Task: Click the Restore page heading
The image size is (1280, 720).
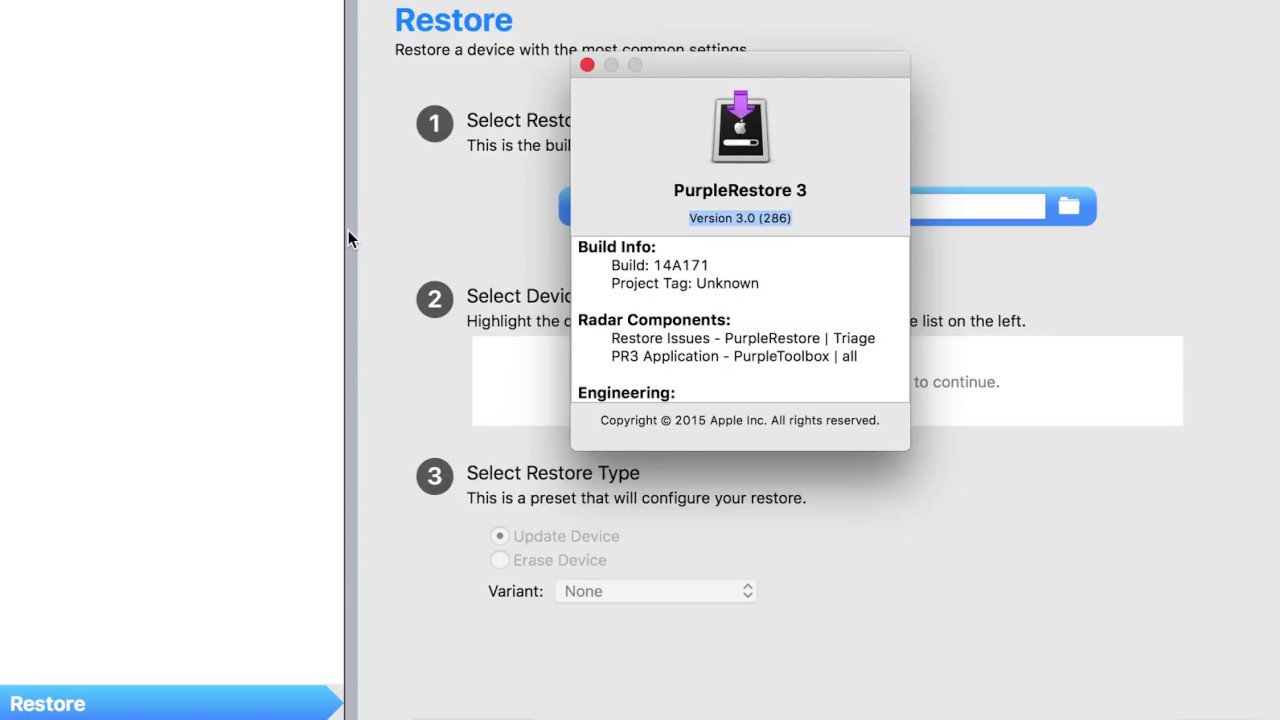Action: coord(454,19)
